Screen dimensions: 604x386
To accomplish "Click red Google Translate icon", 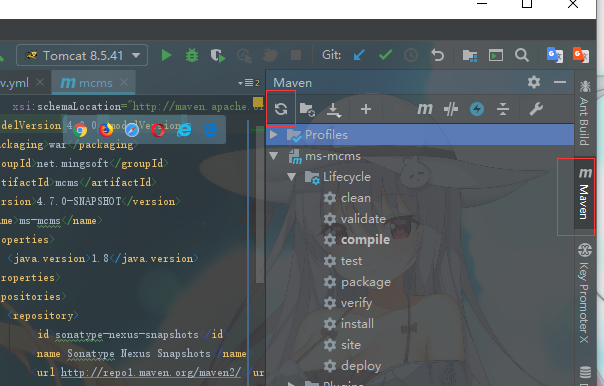I will [581, 55].
